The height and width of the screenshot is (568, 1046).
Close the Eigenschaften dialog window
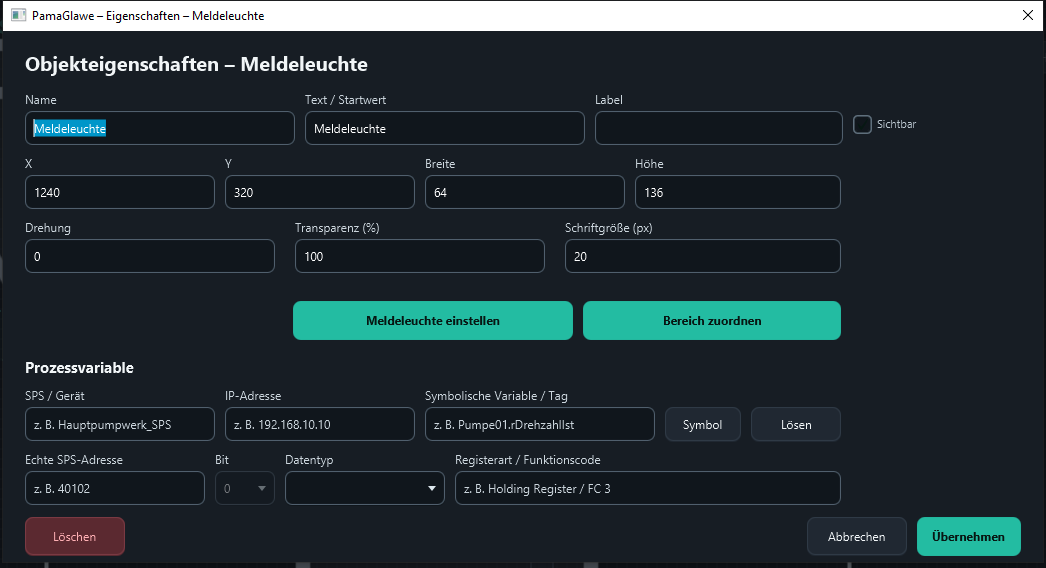[1027, 15]
